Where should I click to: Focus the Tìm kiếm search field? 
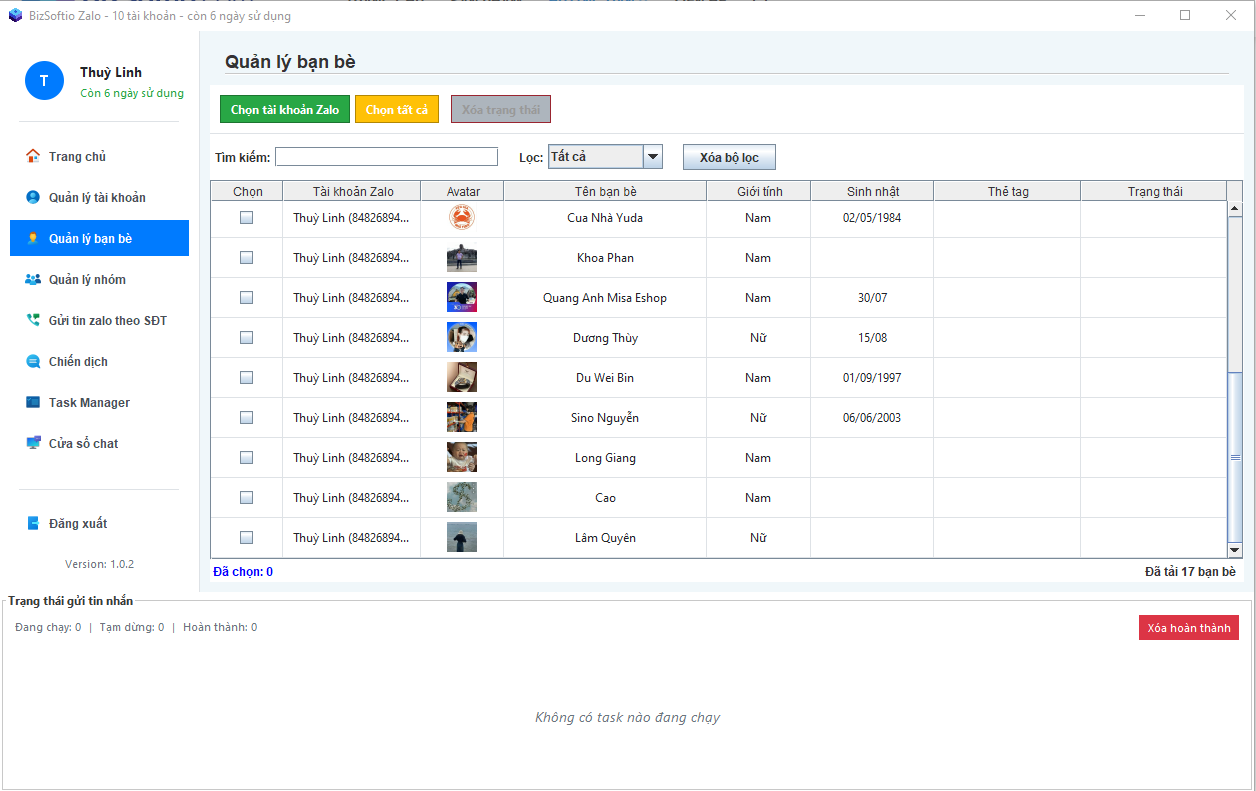[x=386, y=157]
